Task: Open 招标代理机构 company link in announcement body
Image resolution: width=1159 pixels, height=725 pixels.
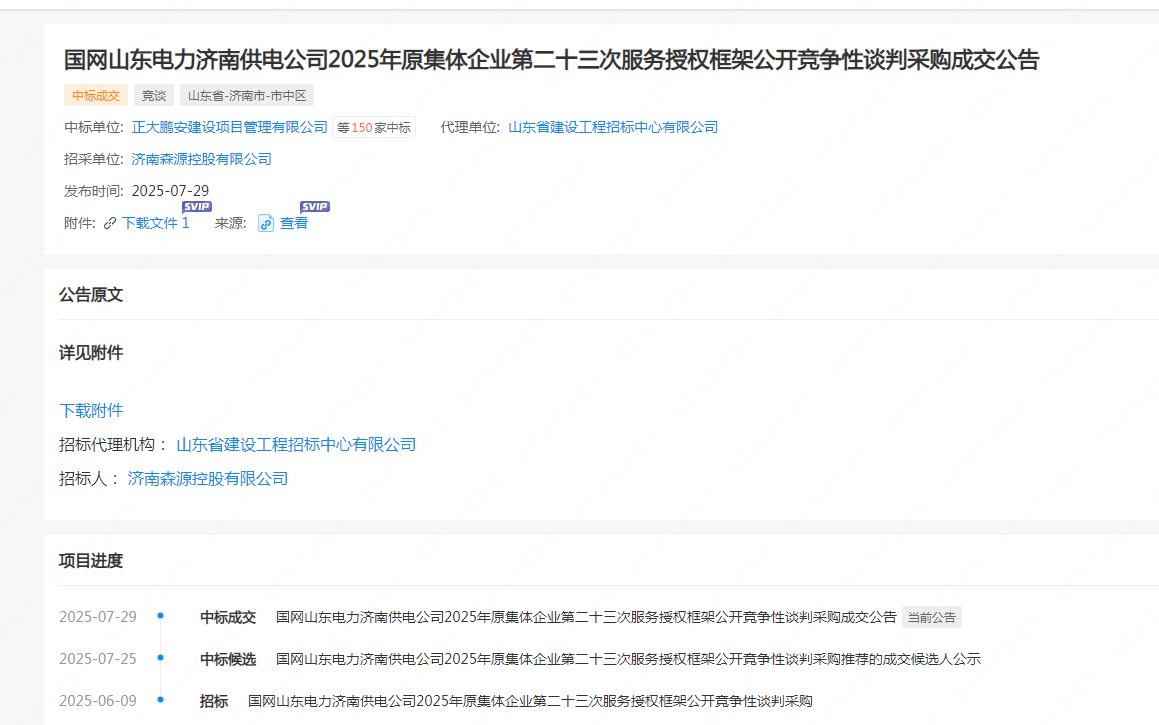Action: click(x=296, y=444)
